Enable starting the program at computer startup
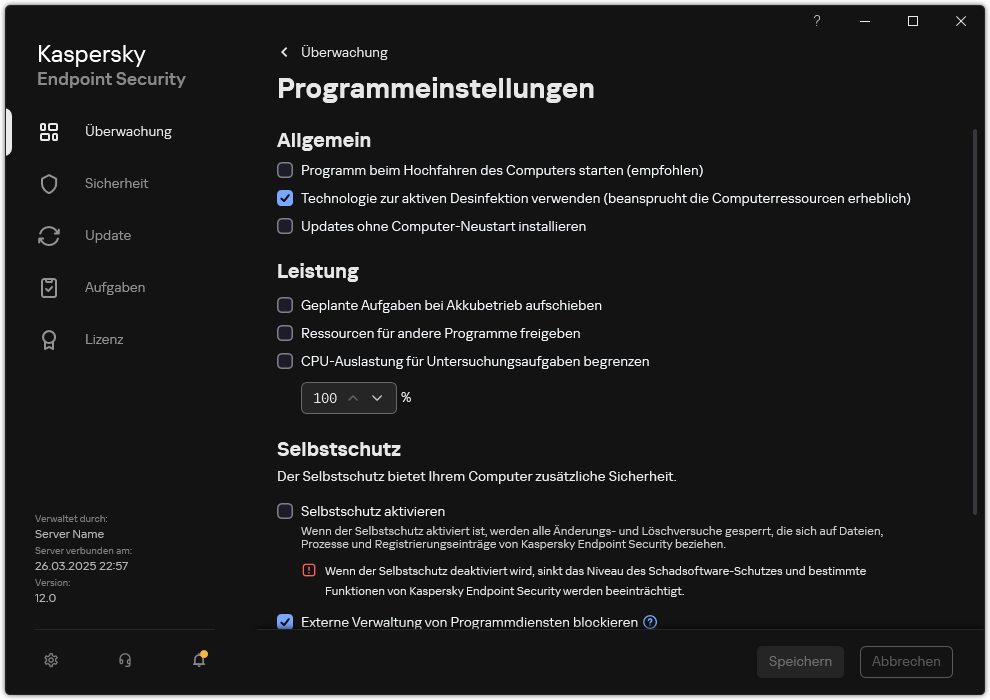The height and width of the screenshot is (700, 990). [285, 170]
